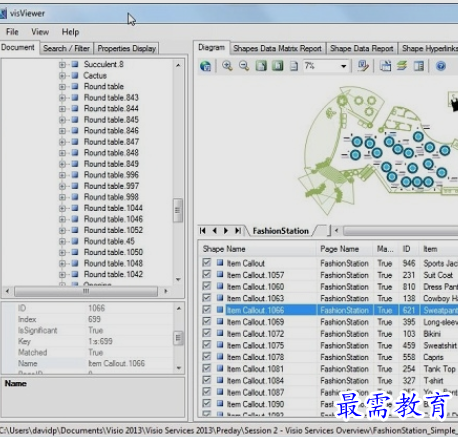The height and width of the screenshot is (437, 458).
Task: Click shape icon beside Round table.996
Action: pyautogui.click(x=75, y=175)
